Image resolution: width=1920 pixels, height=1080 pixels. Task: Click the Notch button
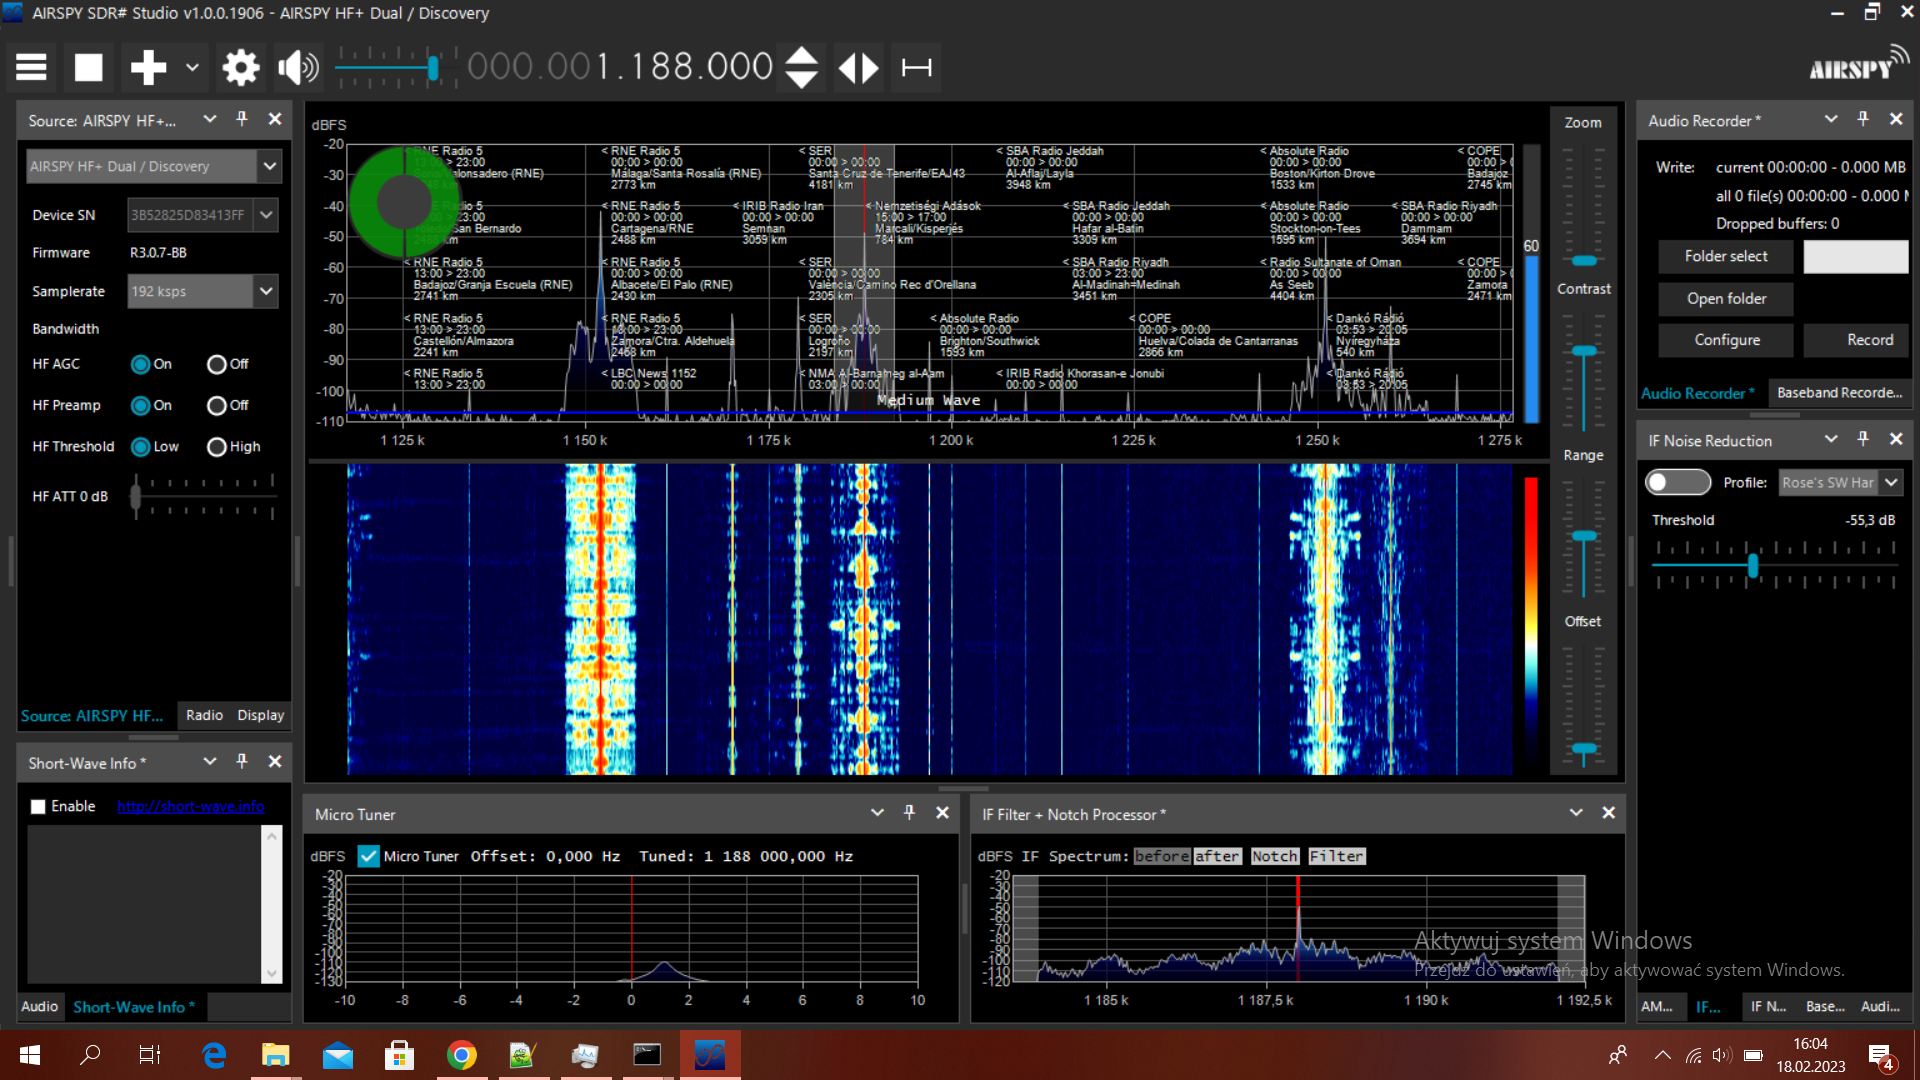click(x=1275, y=857)
